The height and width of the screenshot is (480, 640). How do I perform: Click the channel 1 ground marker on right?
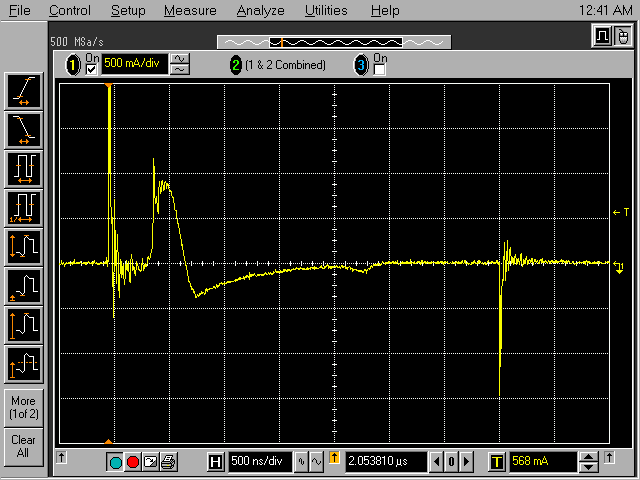(x=619, y=267)
